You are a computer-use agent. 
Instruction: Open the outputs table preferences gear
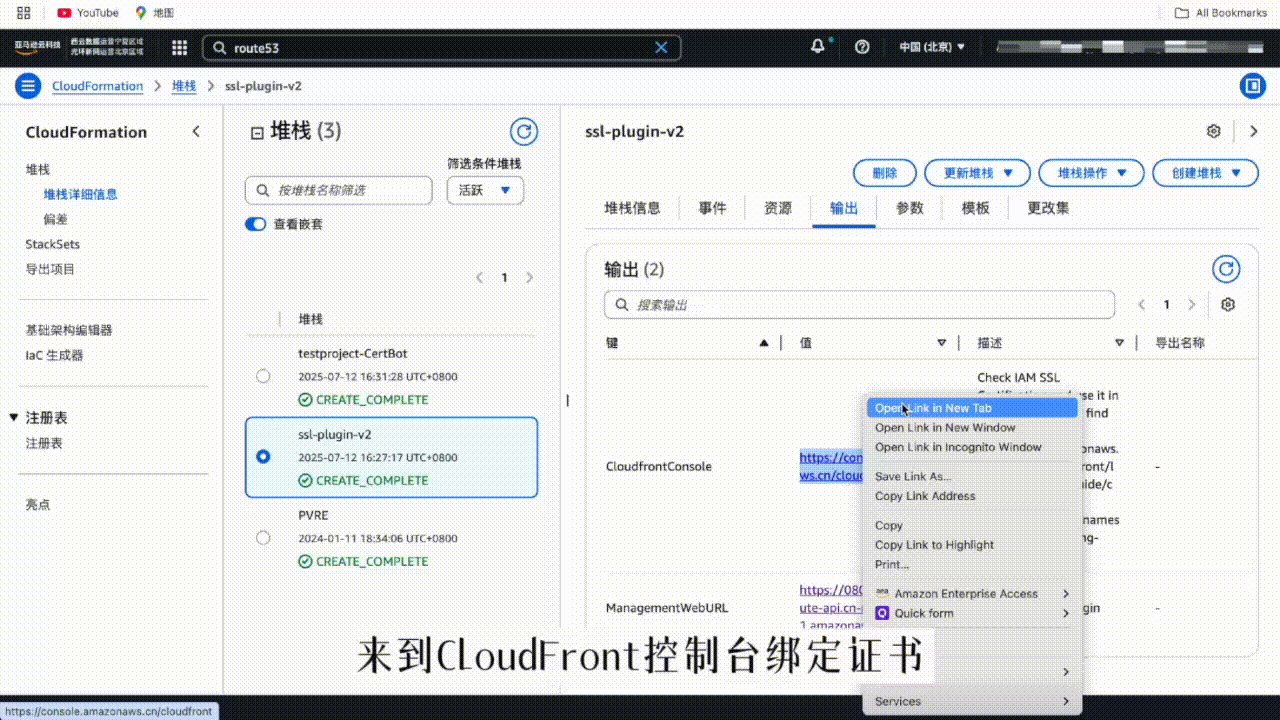click(x=1229, y=305)
